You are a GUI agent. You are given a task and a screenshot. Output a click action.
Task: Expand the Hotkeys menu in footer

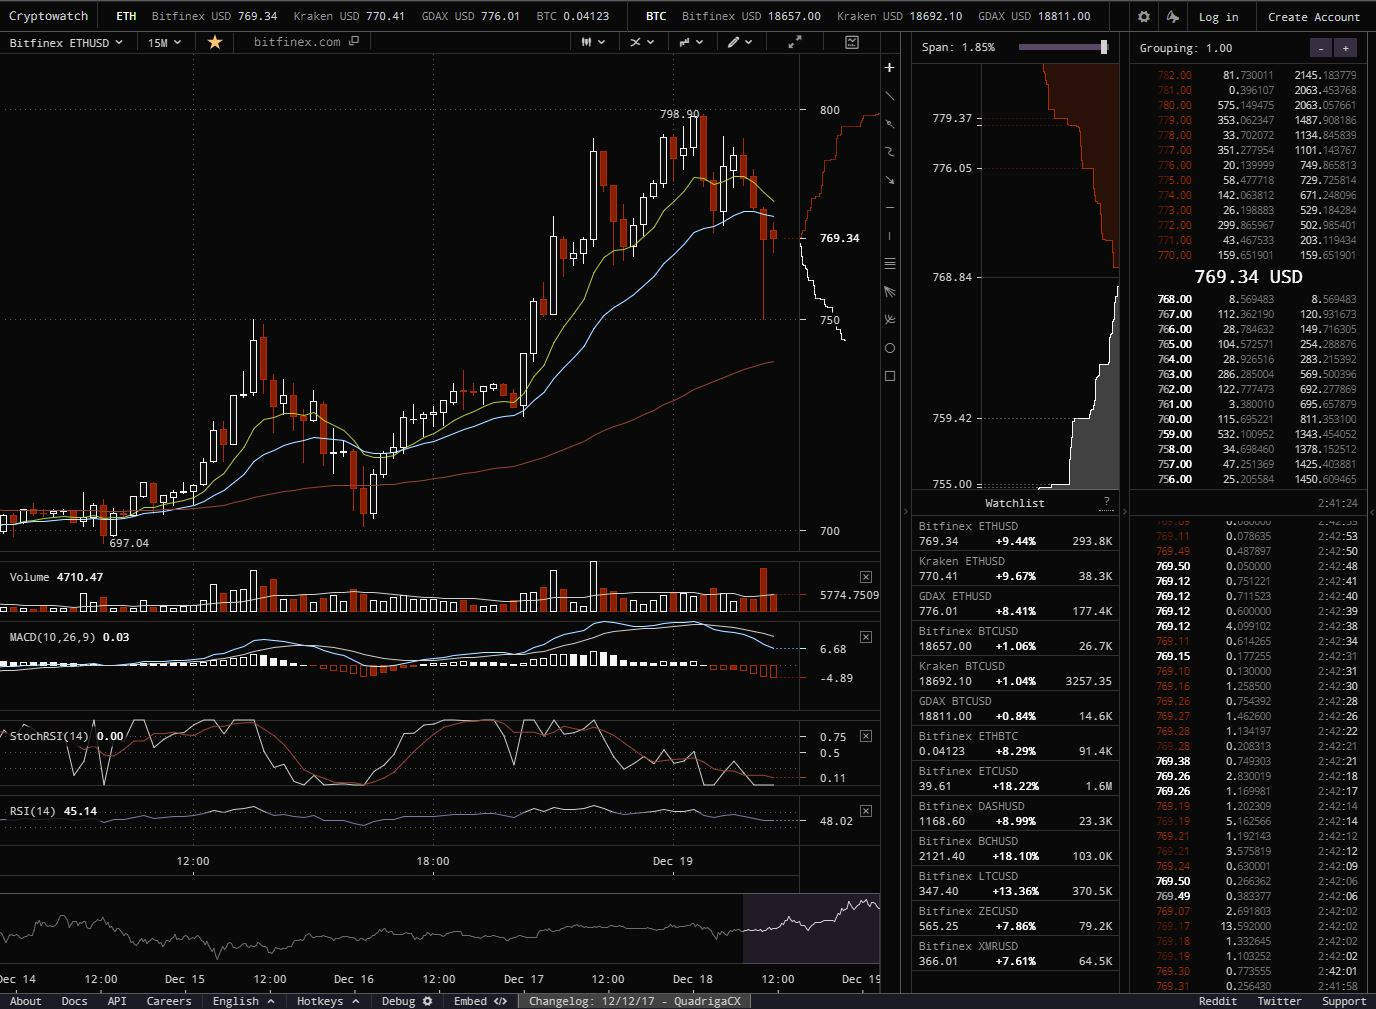(328, 1001)
